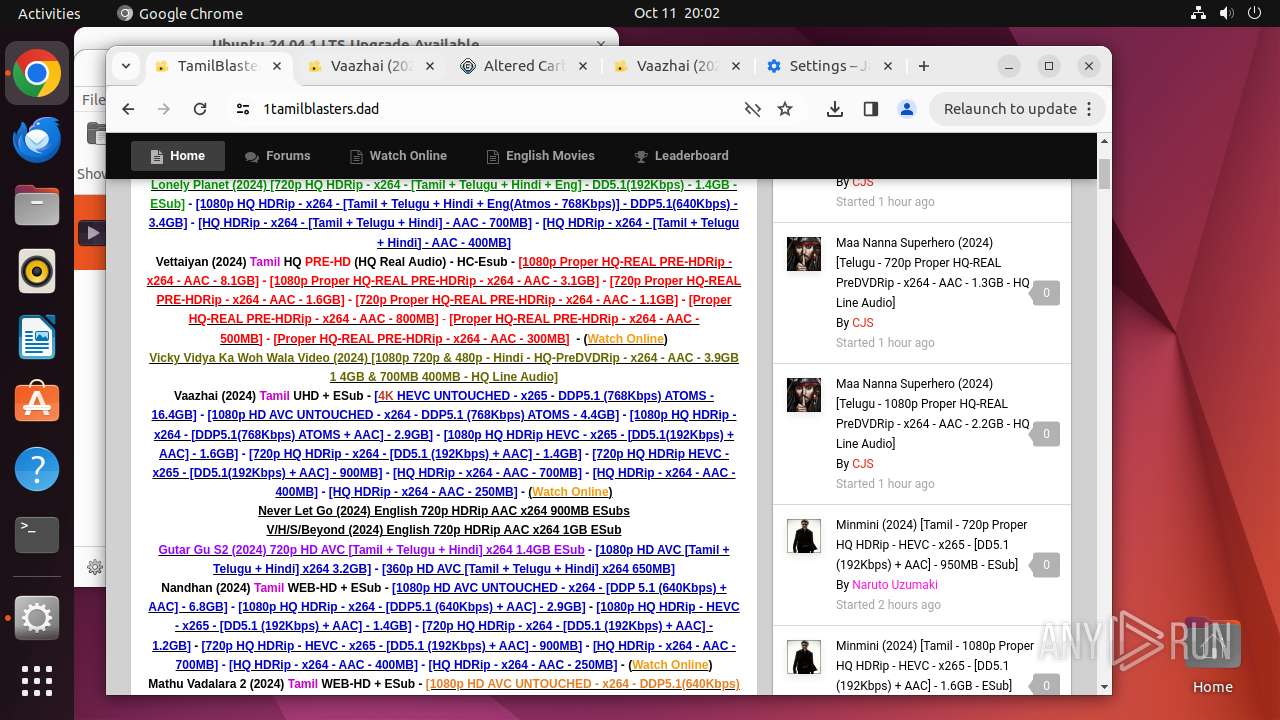Bookmark this page with the star
This screenshot has width=1280, height=720.
tap(785, 109)
